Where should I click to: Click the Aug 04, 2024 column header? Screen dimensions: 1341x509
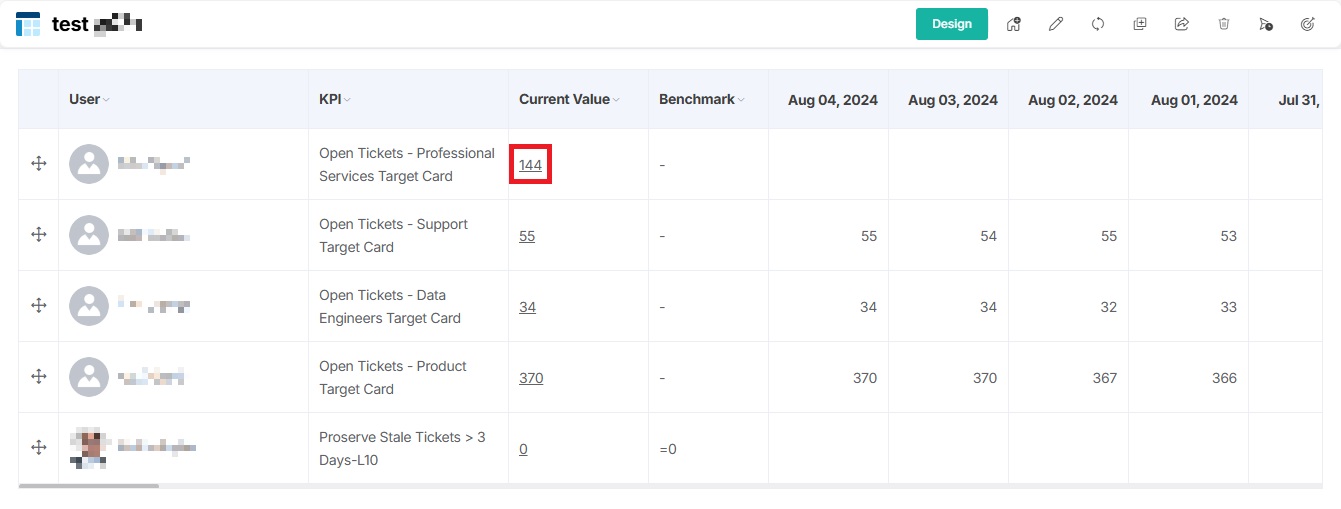pyautogui.click(x=832, y=100)
